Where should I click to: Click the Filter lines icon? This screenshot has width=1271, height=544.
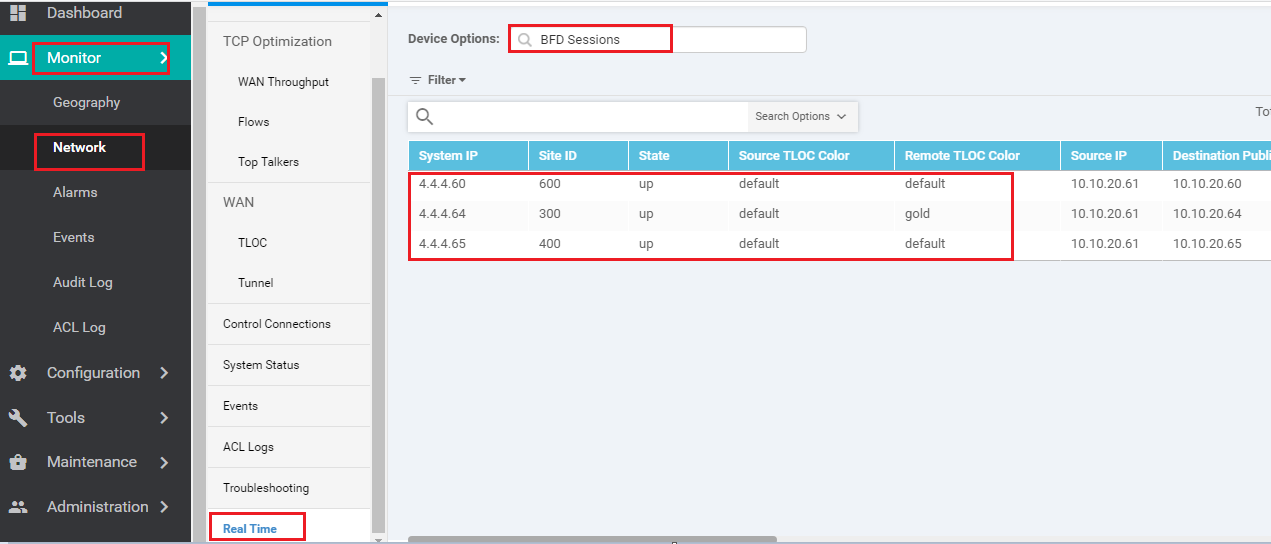(x=415, y=80)
